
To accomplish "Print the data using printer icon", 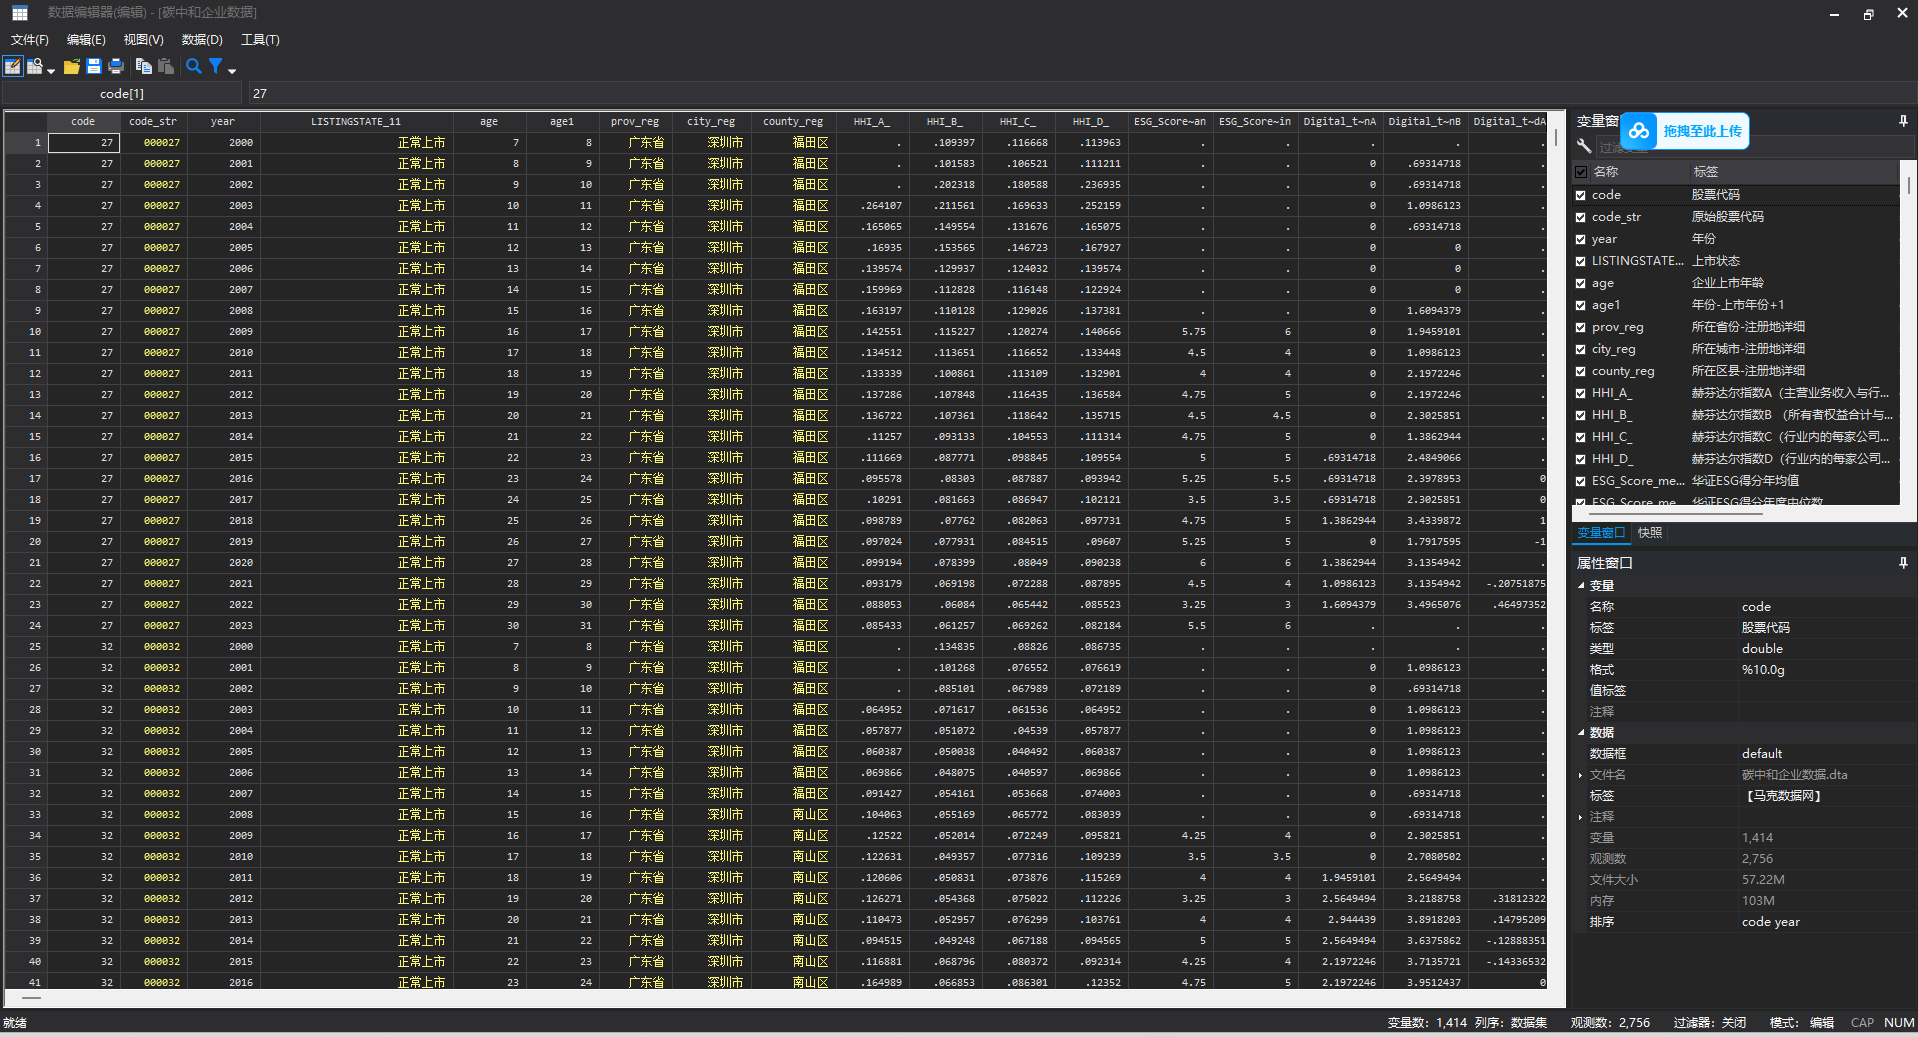I will (116, 66).
